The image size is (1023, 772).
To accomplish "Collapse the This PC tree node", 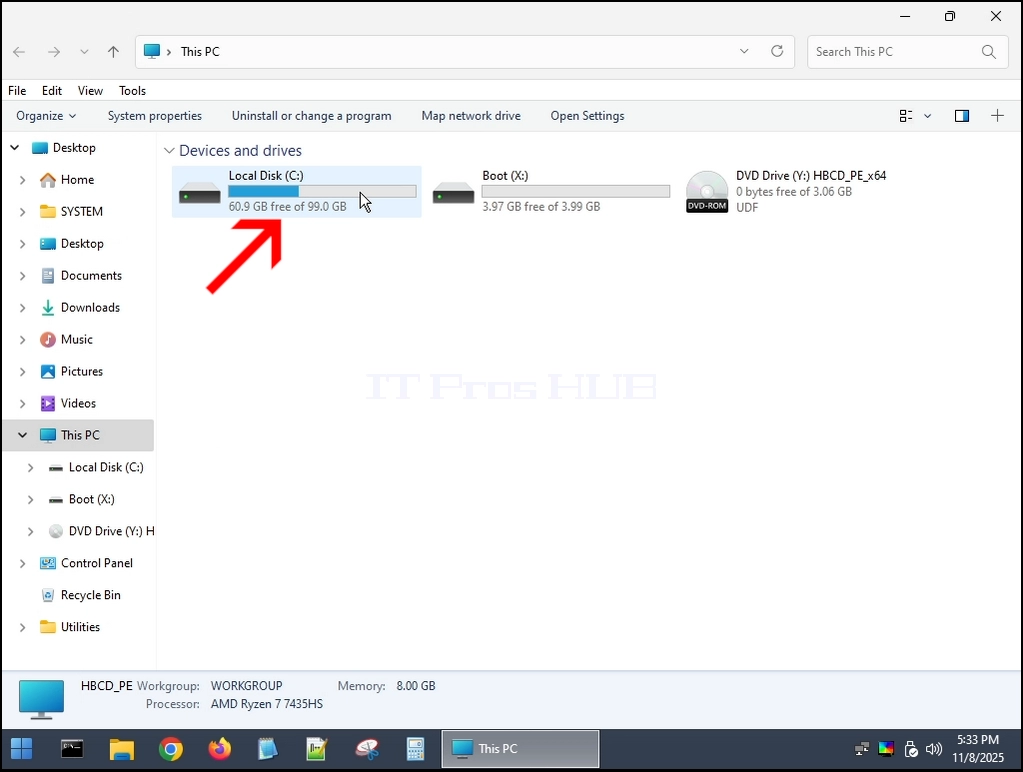I will (x=22, y=435).
